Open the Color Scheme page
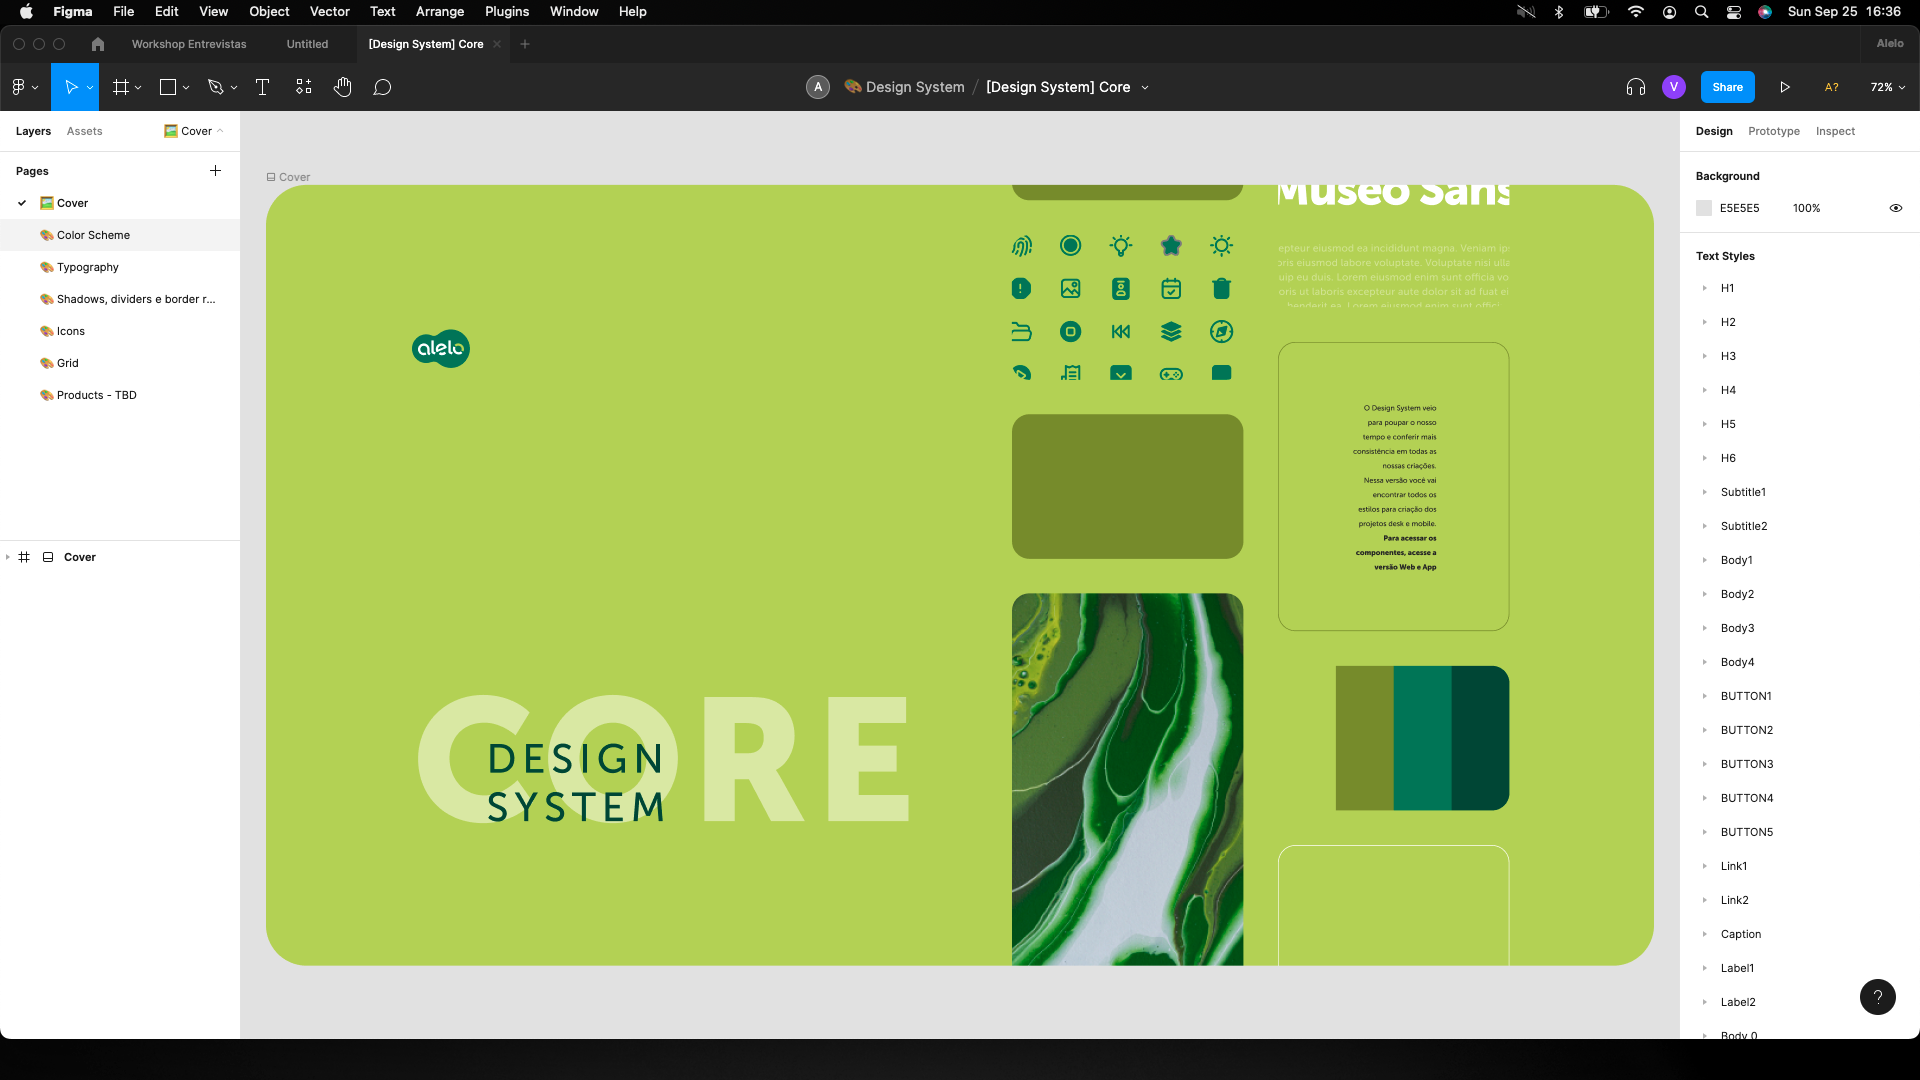The image size is (1920, 1080). click(93, 235)
